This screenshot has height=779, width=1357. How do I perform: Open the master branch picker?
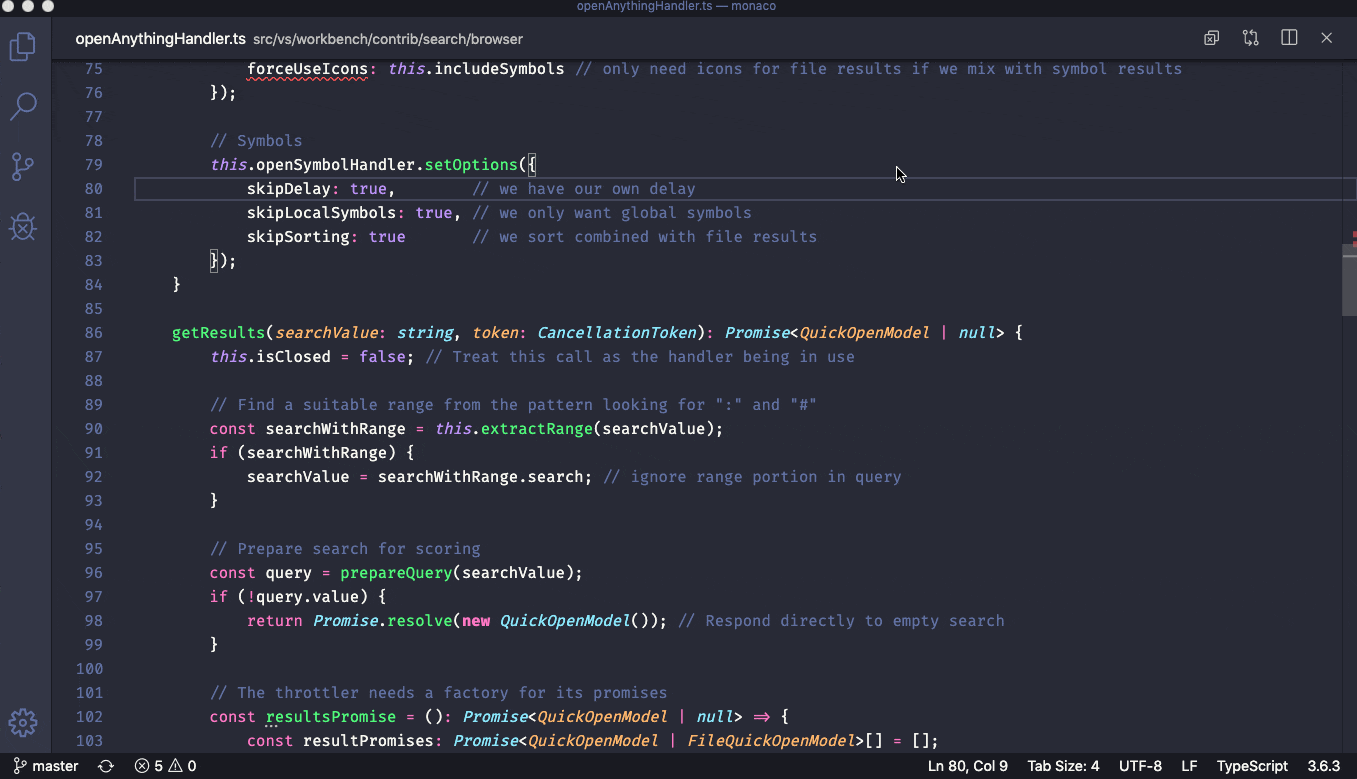tap(46, 766)
